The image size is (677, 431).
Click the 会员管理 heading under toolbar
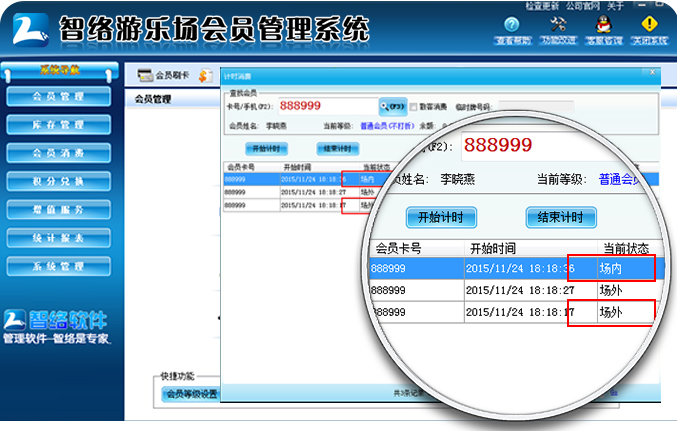(x=152, y=99)
